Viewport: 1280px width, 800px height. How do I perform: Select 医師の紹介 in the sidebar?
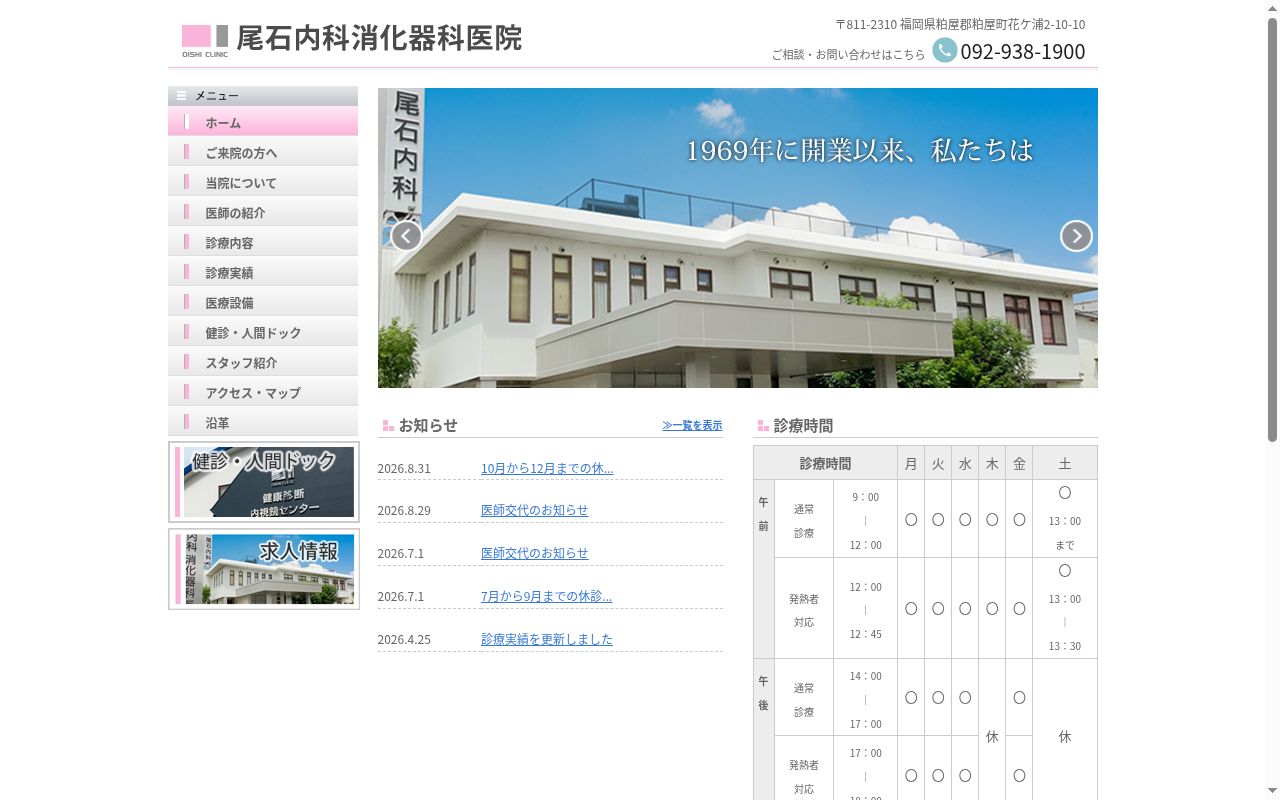click(x=263, y=212)
